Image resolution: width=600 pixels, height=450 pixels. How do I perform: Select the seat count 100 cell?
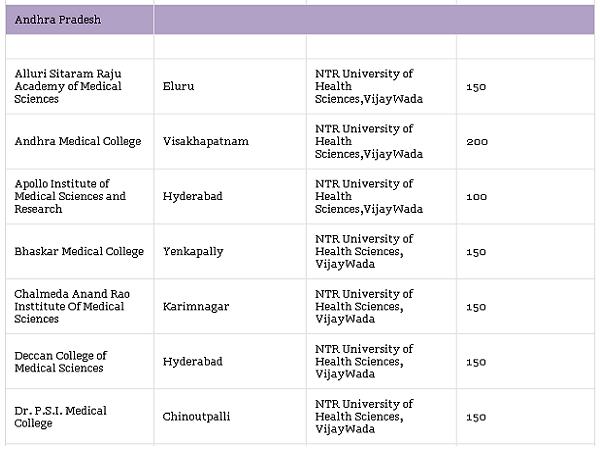click(476, 196)
